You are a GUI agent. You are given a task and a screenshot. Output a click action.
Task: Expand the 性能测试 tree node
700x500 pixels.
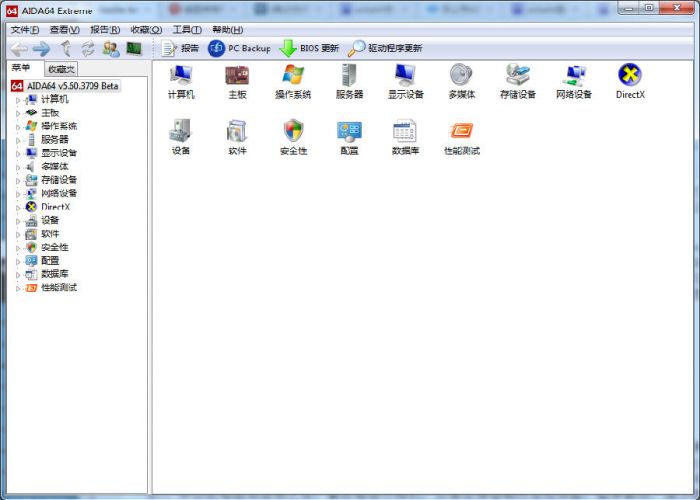click(18, 288)
